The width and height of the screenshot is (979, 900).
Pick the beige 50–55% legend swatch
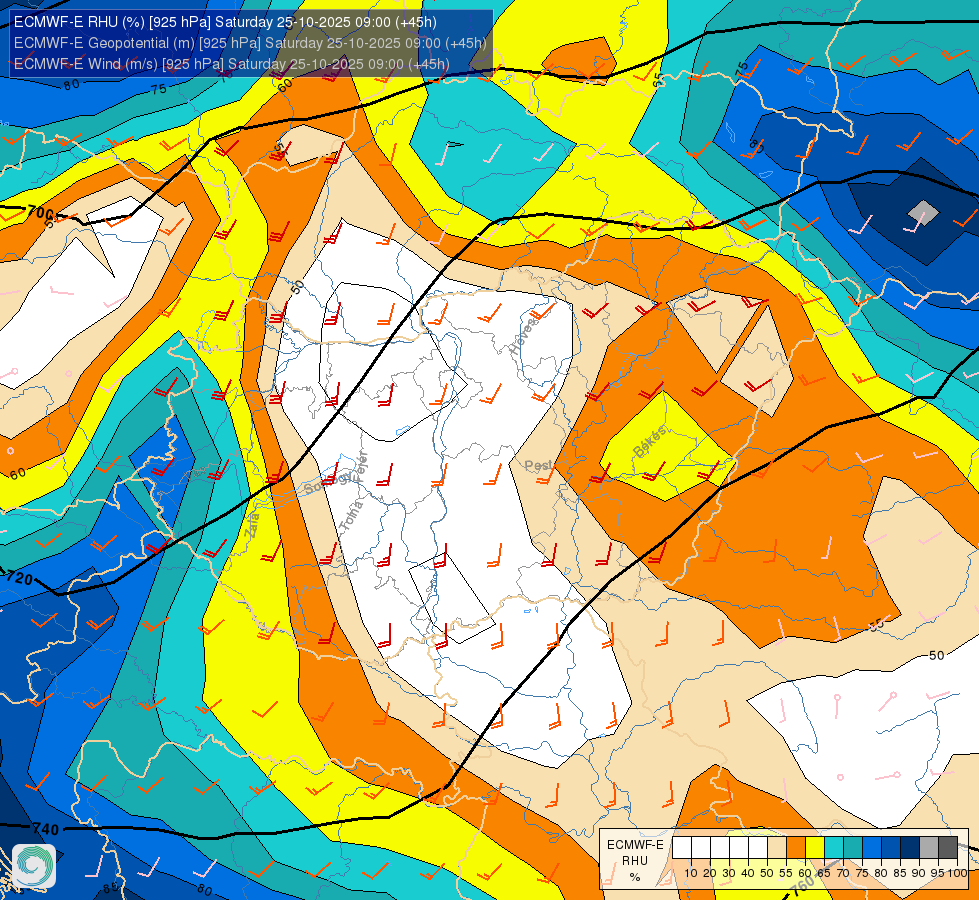tap(777, 848)
